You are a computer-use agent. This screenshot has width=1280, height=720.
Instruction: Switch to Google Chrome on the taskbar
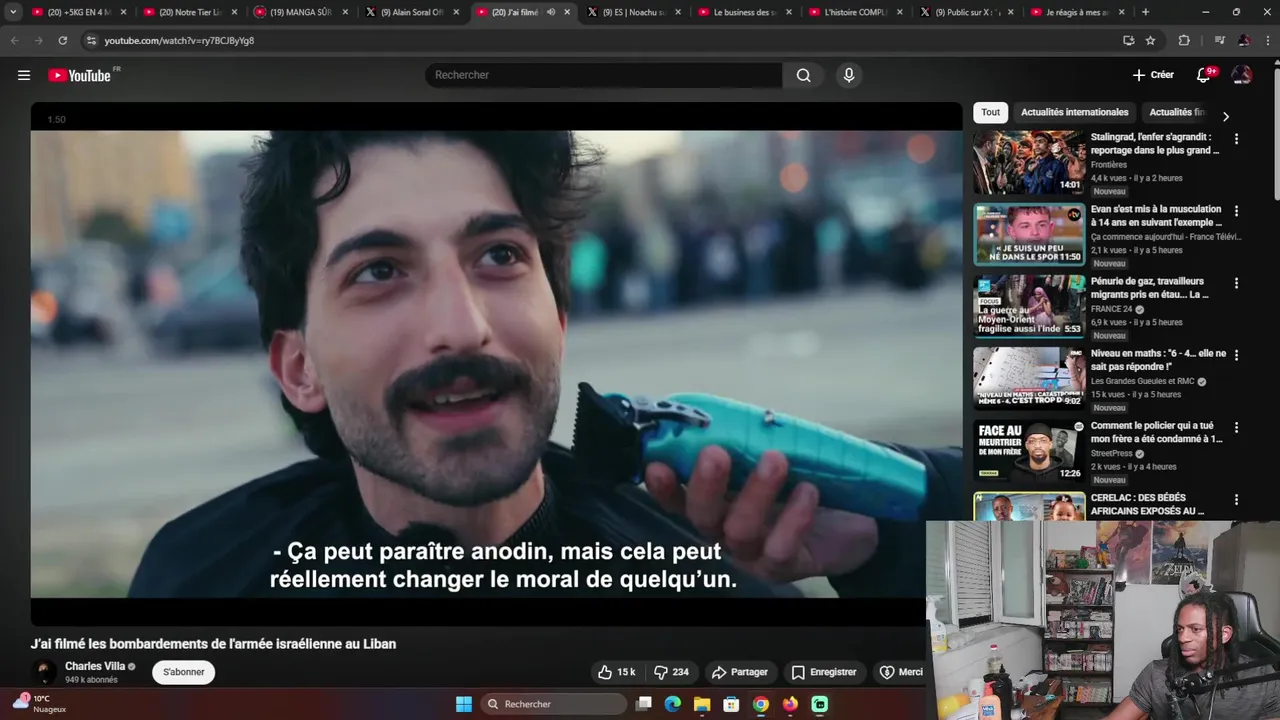(761, 704)
